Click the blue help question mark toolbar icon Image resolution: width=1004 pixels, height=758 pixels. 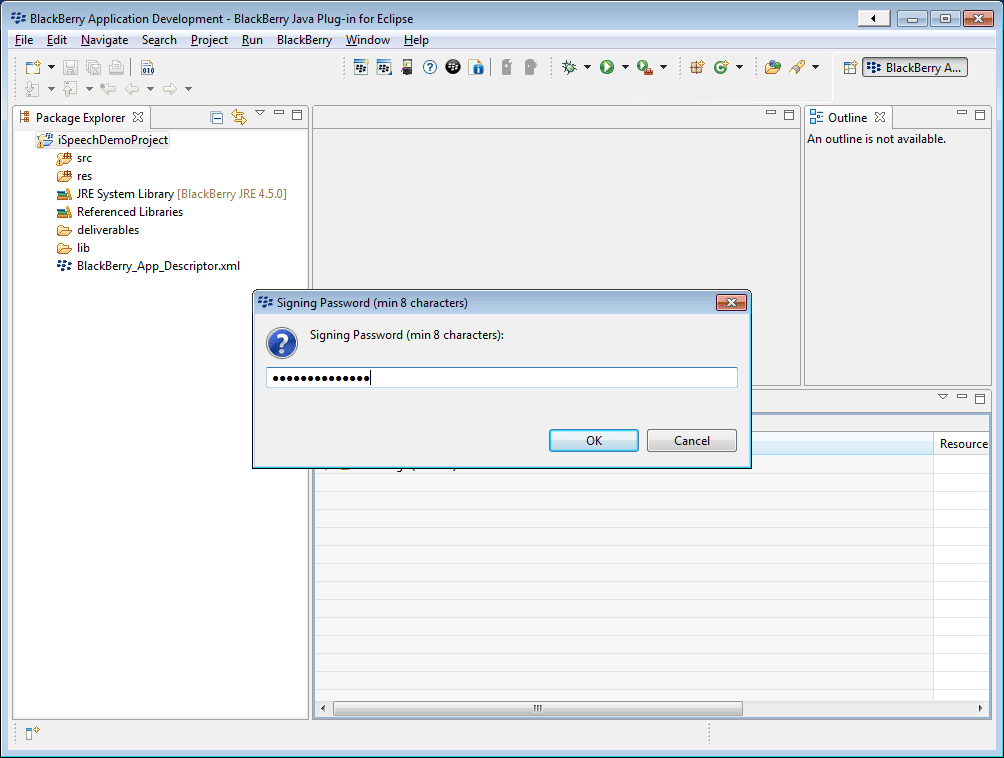click(x=429, y=67)
